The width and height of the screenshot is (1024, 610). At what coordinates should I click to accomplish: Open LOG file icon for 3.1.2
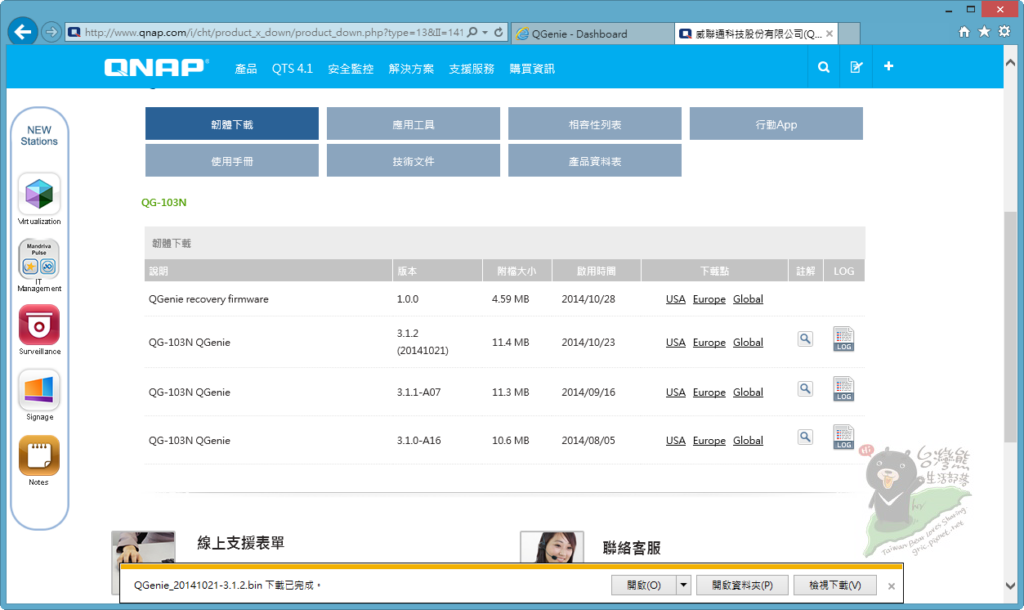[843, 339]
